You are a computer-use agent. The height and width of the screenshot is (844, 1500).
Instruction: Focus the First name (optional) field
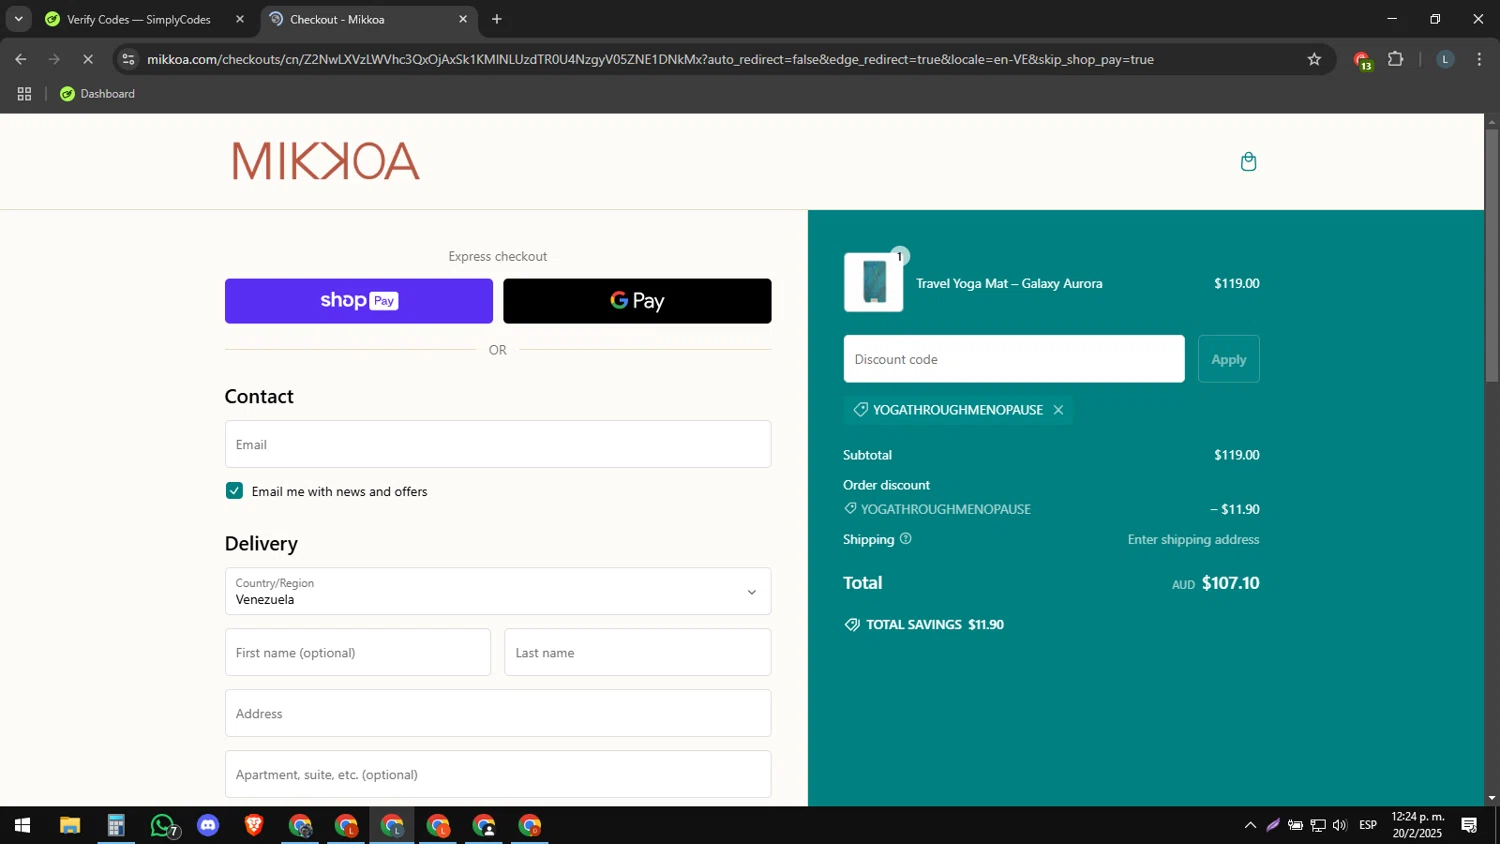[x=358, y=652]
